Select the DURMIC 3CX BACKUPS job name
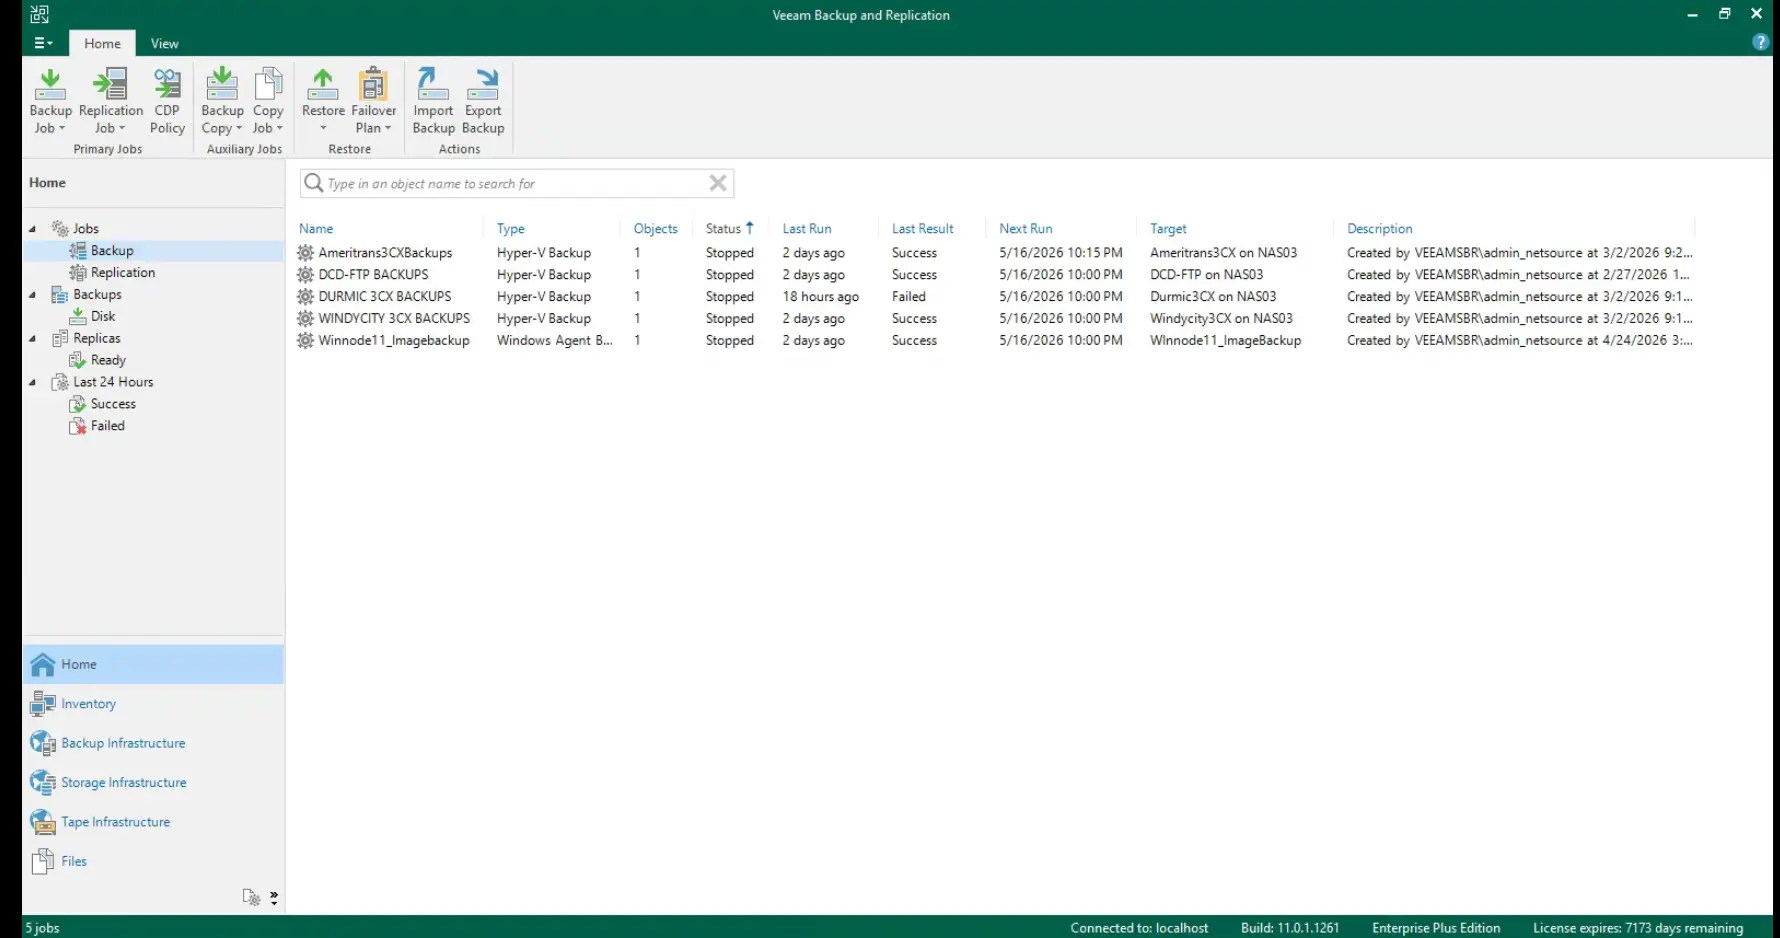Screen dimensions: 1780x938 click(385, 297)
